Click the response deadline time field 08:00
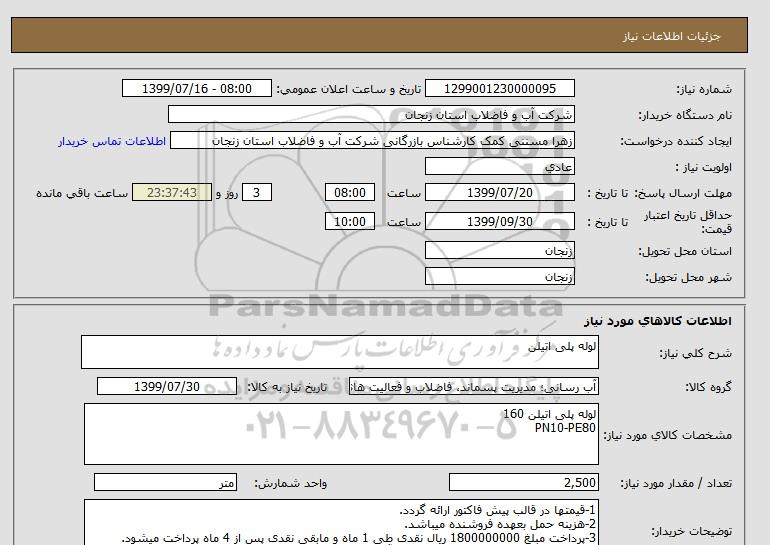This screenshot has width=770, height=545. (x=350, y=192)
